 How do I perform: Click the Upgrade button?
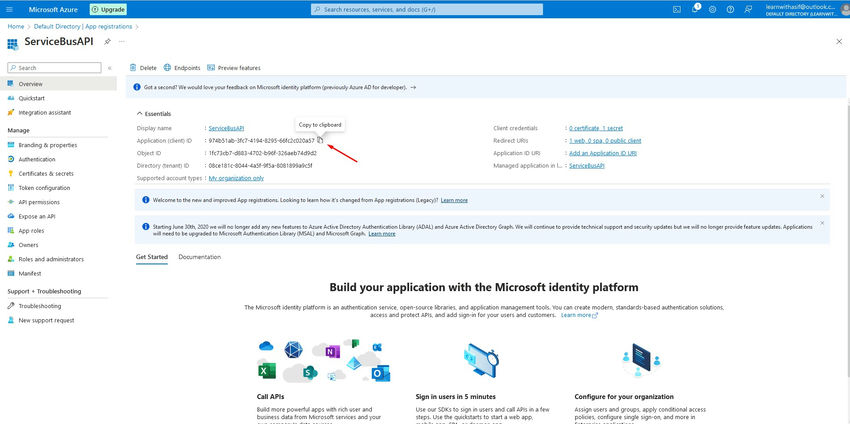point(108,9)
